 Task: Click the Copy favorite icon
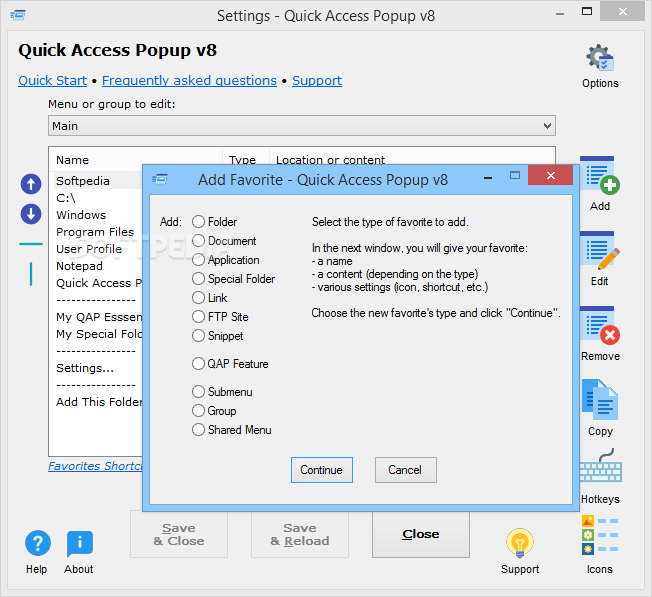tap(600, 400)
